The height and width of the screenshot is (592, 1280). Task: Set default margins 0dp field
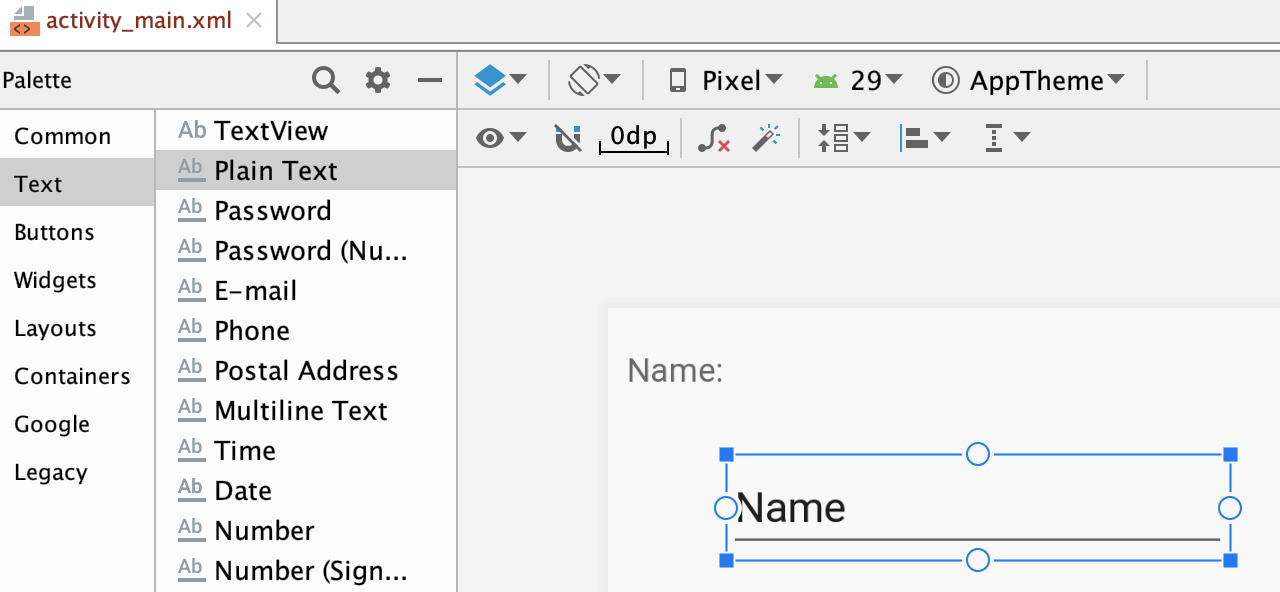coord(634,137)
